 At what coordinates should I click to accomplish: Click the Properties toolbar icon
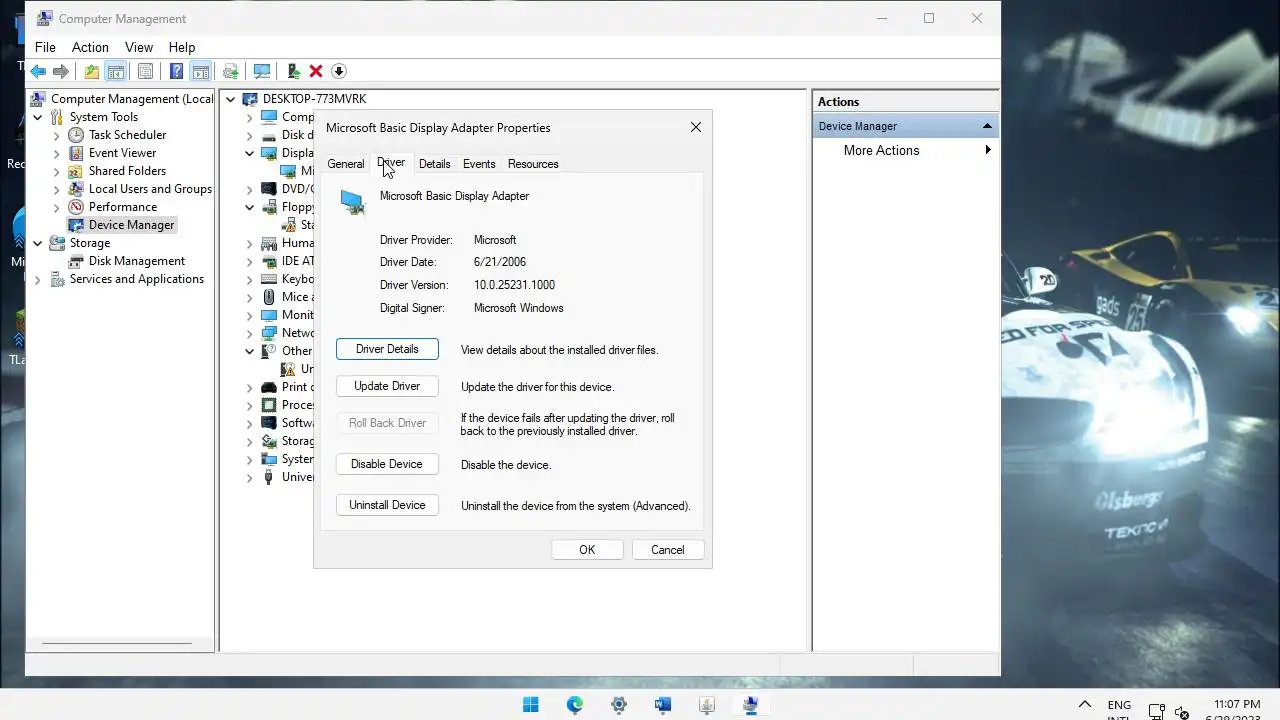(146, 71)
